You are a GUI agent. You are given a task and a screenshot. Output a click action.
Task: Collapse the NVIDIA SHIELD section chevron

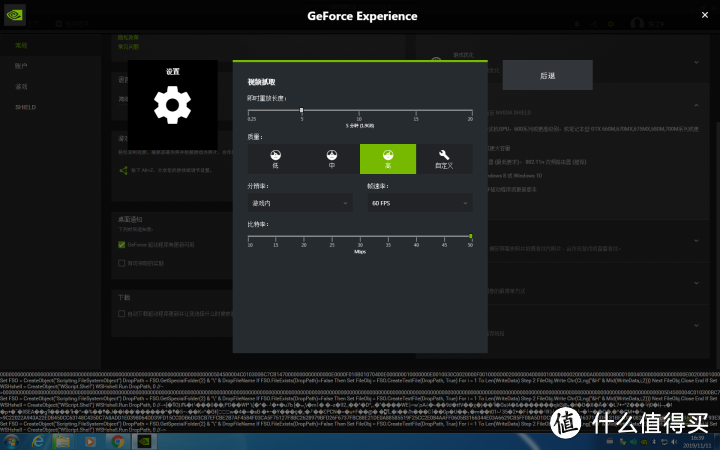coord(697,106)
